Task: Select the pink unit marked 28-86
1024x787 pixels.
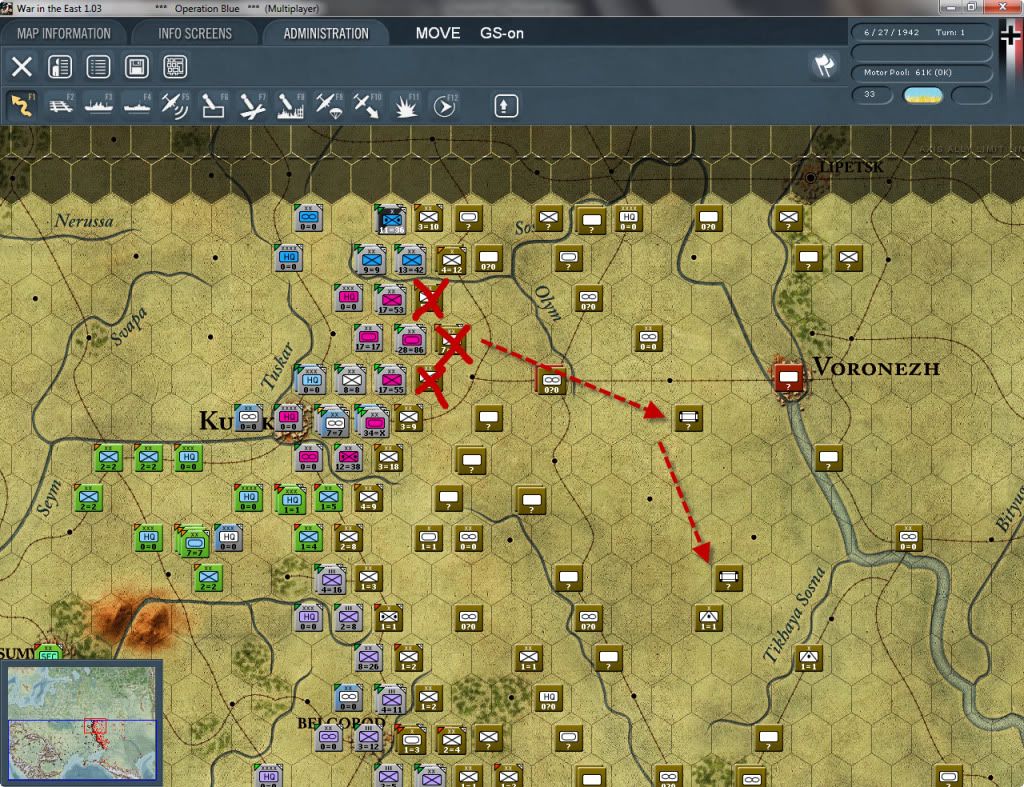Action: [x=411, y=340]
